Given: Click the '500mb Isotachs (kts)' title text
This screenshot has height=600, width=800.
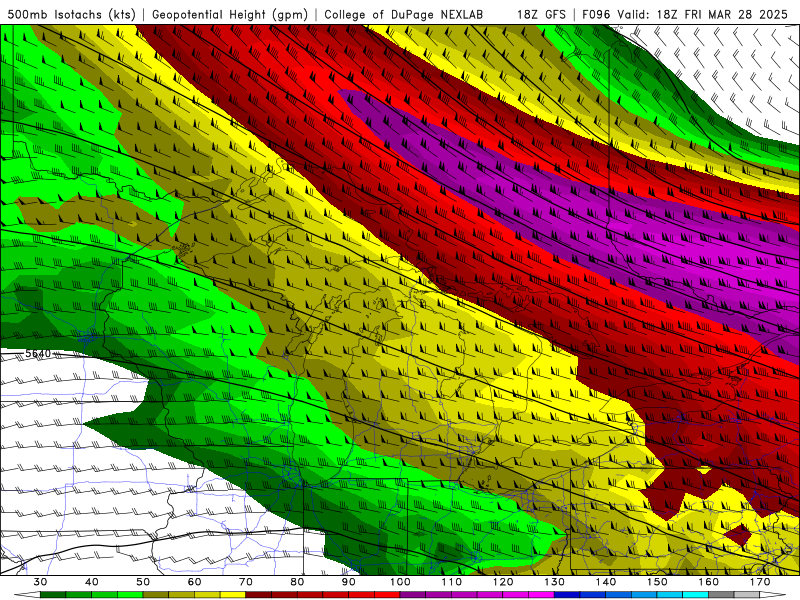Looking at the screenshot, I should tap(72, 14).
